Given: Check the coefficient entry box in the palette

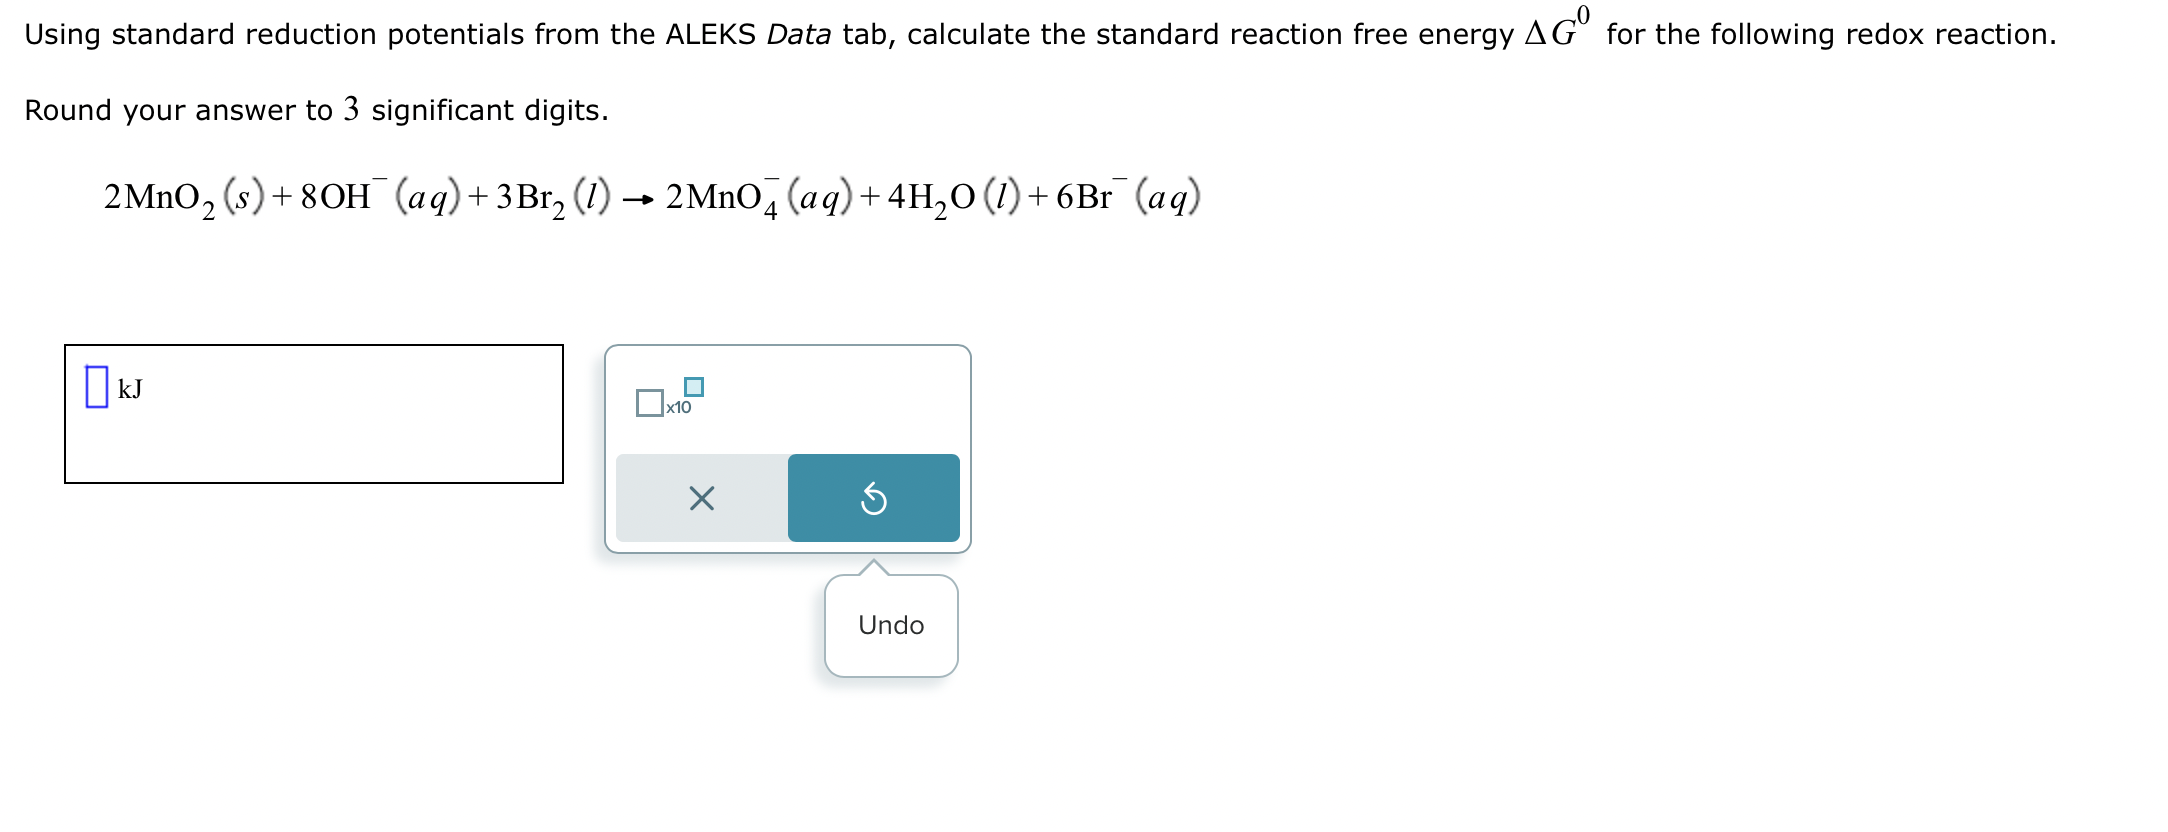Looking at the screenshot, I should click(649, 404).
